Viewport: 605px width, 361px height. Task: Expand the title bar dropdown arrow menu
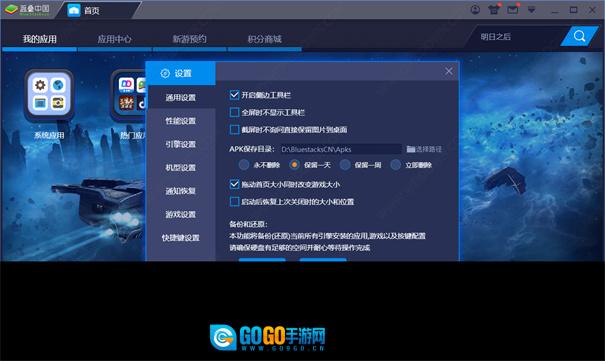point(532,10)
